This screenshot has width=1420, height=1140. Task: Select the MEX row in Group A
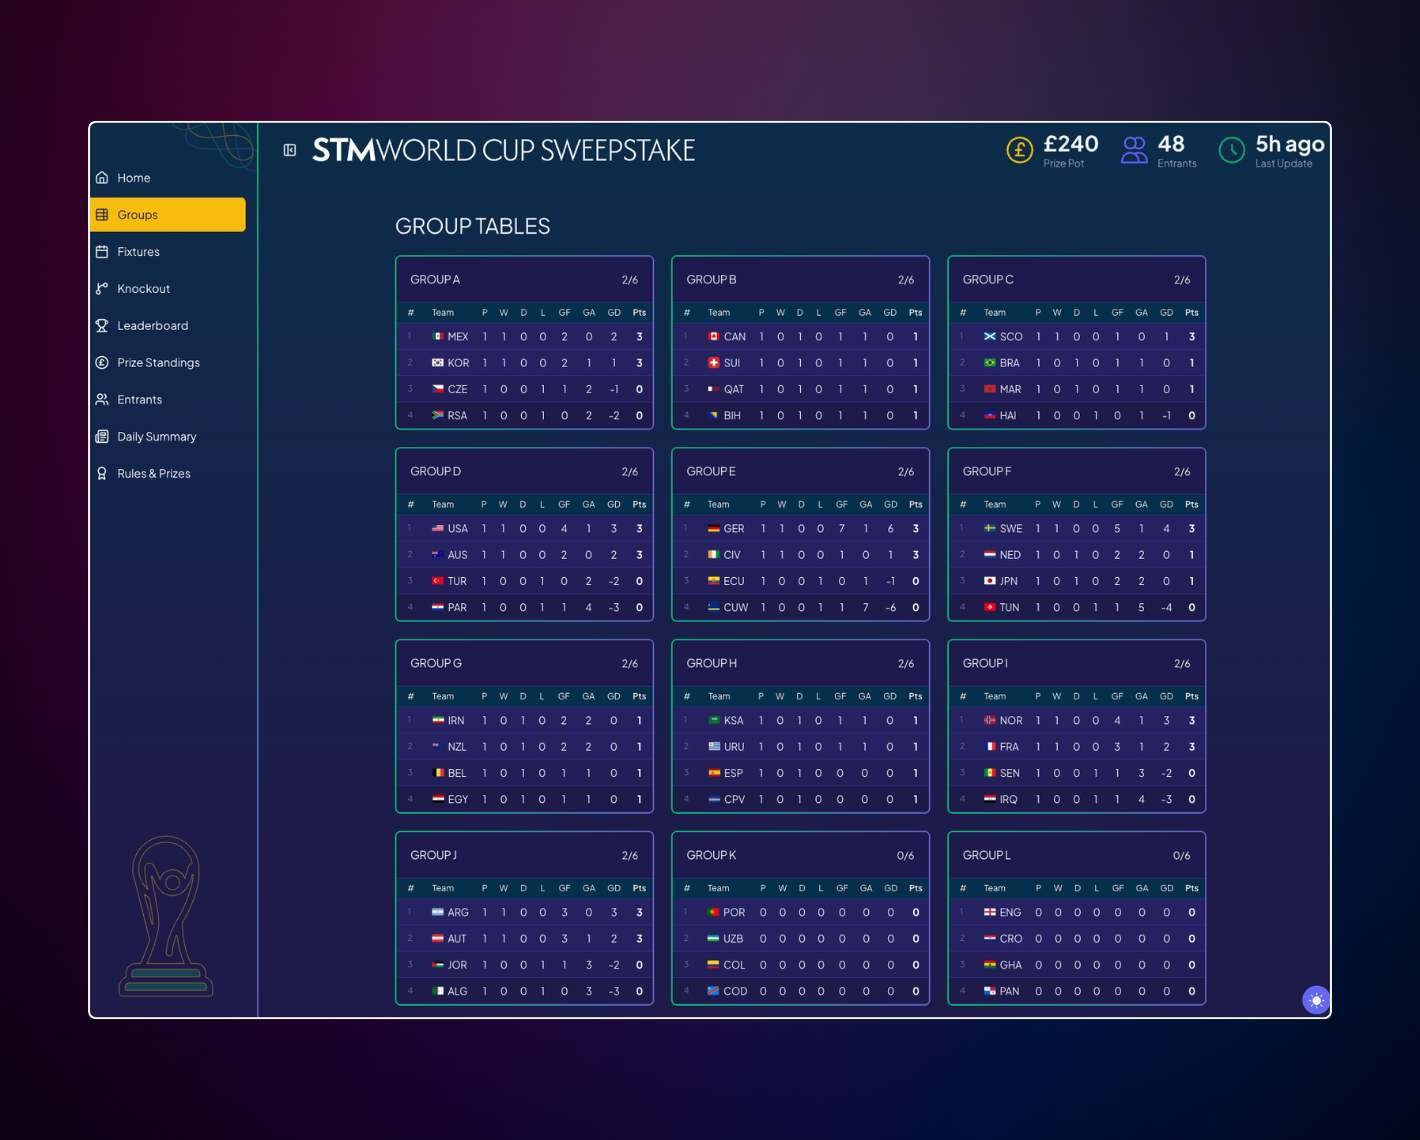[524, 337]
